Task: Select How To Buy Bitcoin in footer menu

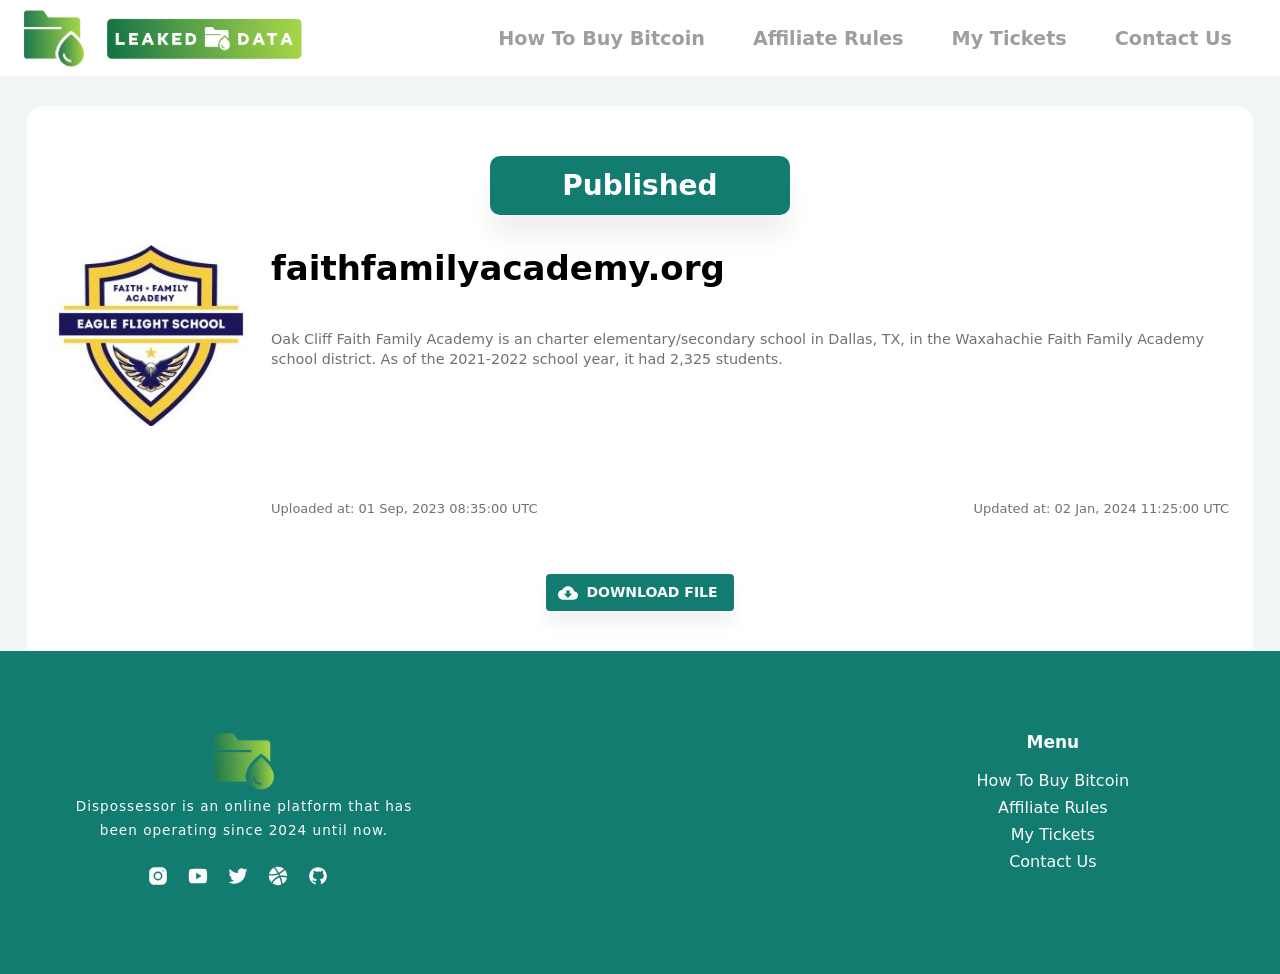Action: click(1052, 780)
